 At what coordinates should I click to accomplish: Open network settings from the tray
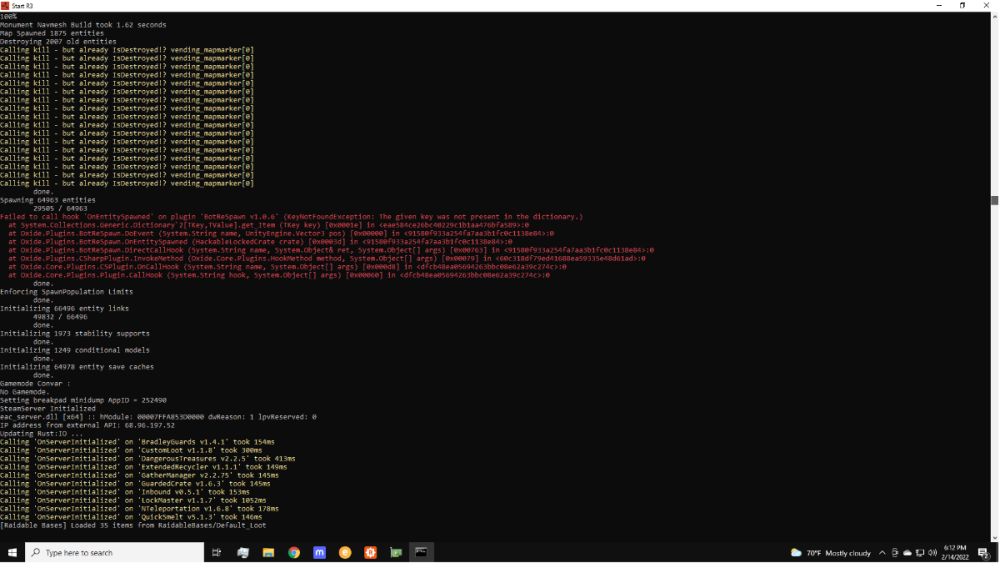pyautogui.click(x=919, y=552)
